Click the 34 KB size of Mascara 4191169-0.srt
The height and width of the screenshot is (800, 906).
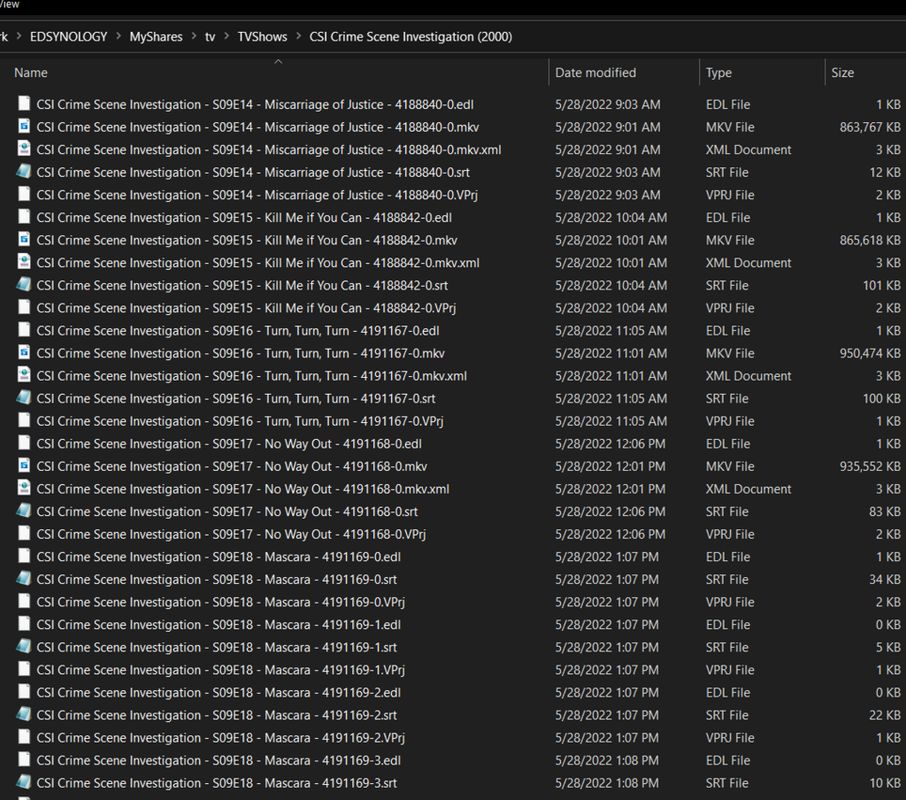(885, 579)
